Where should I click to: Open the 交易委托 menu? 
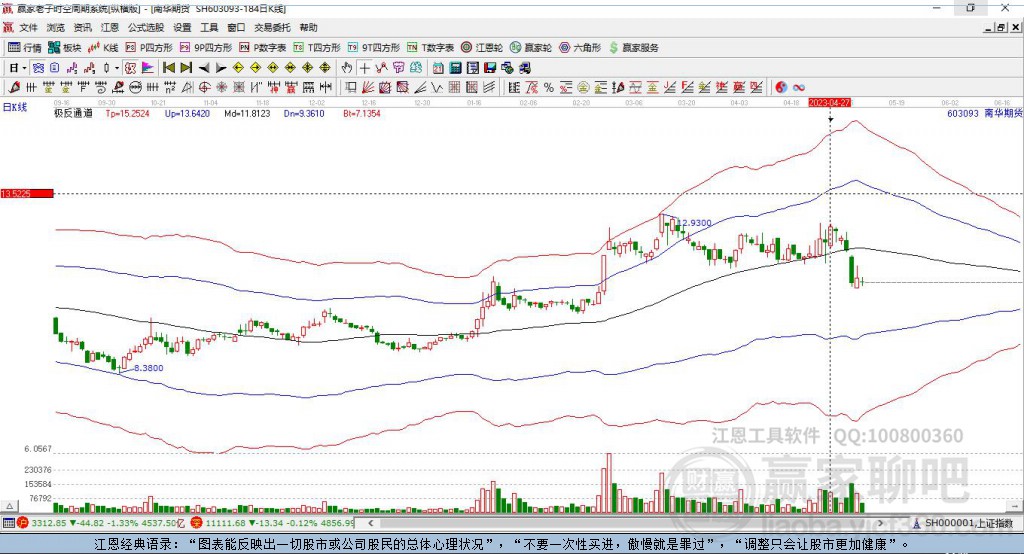[x=272, y=27]
